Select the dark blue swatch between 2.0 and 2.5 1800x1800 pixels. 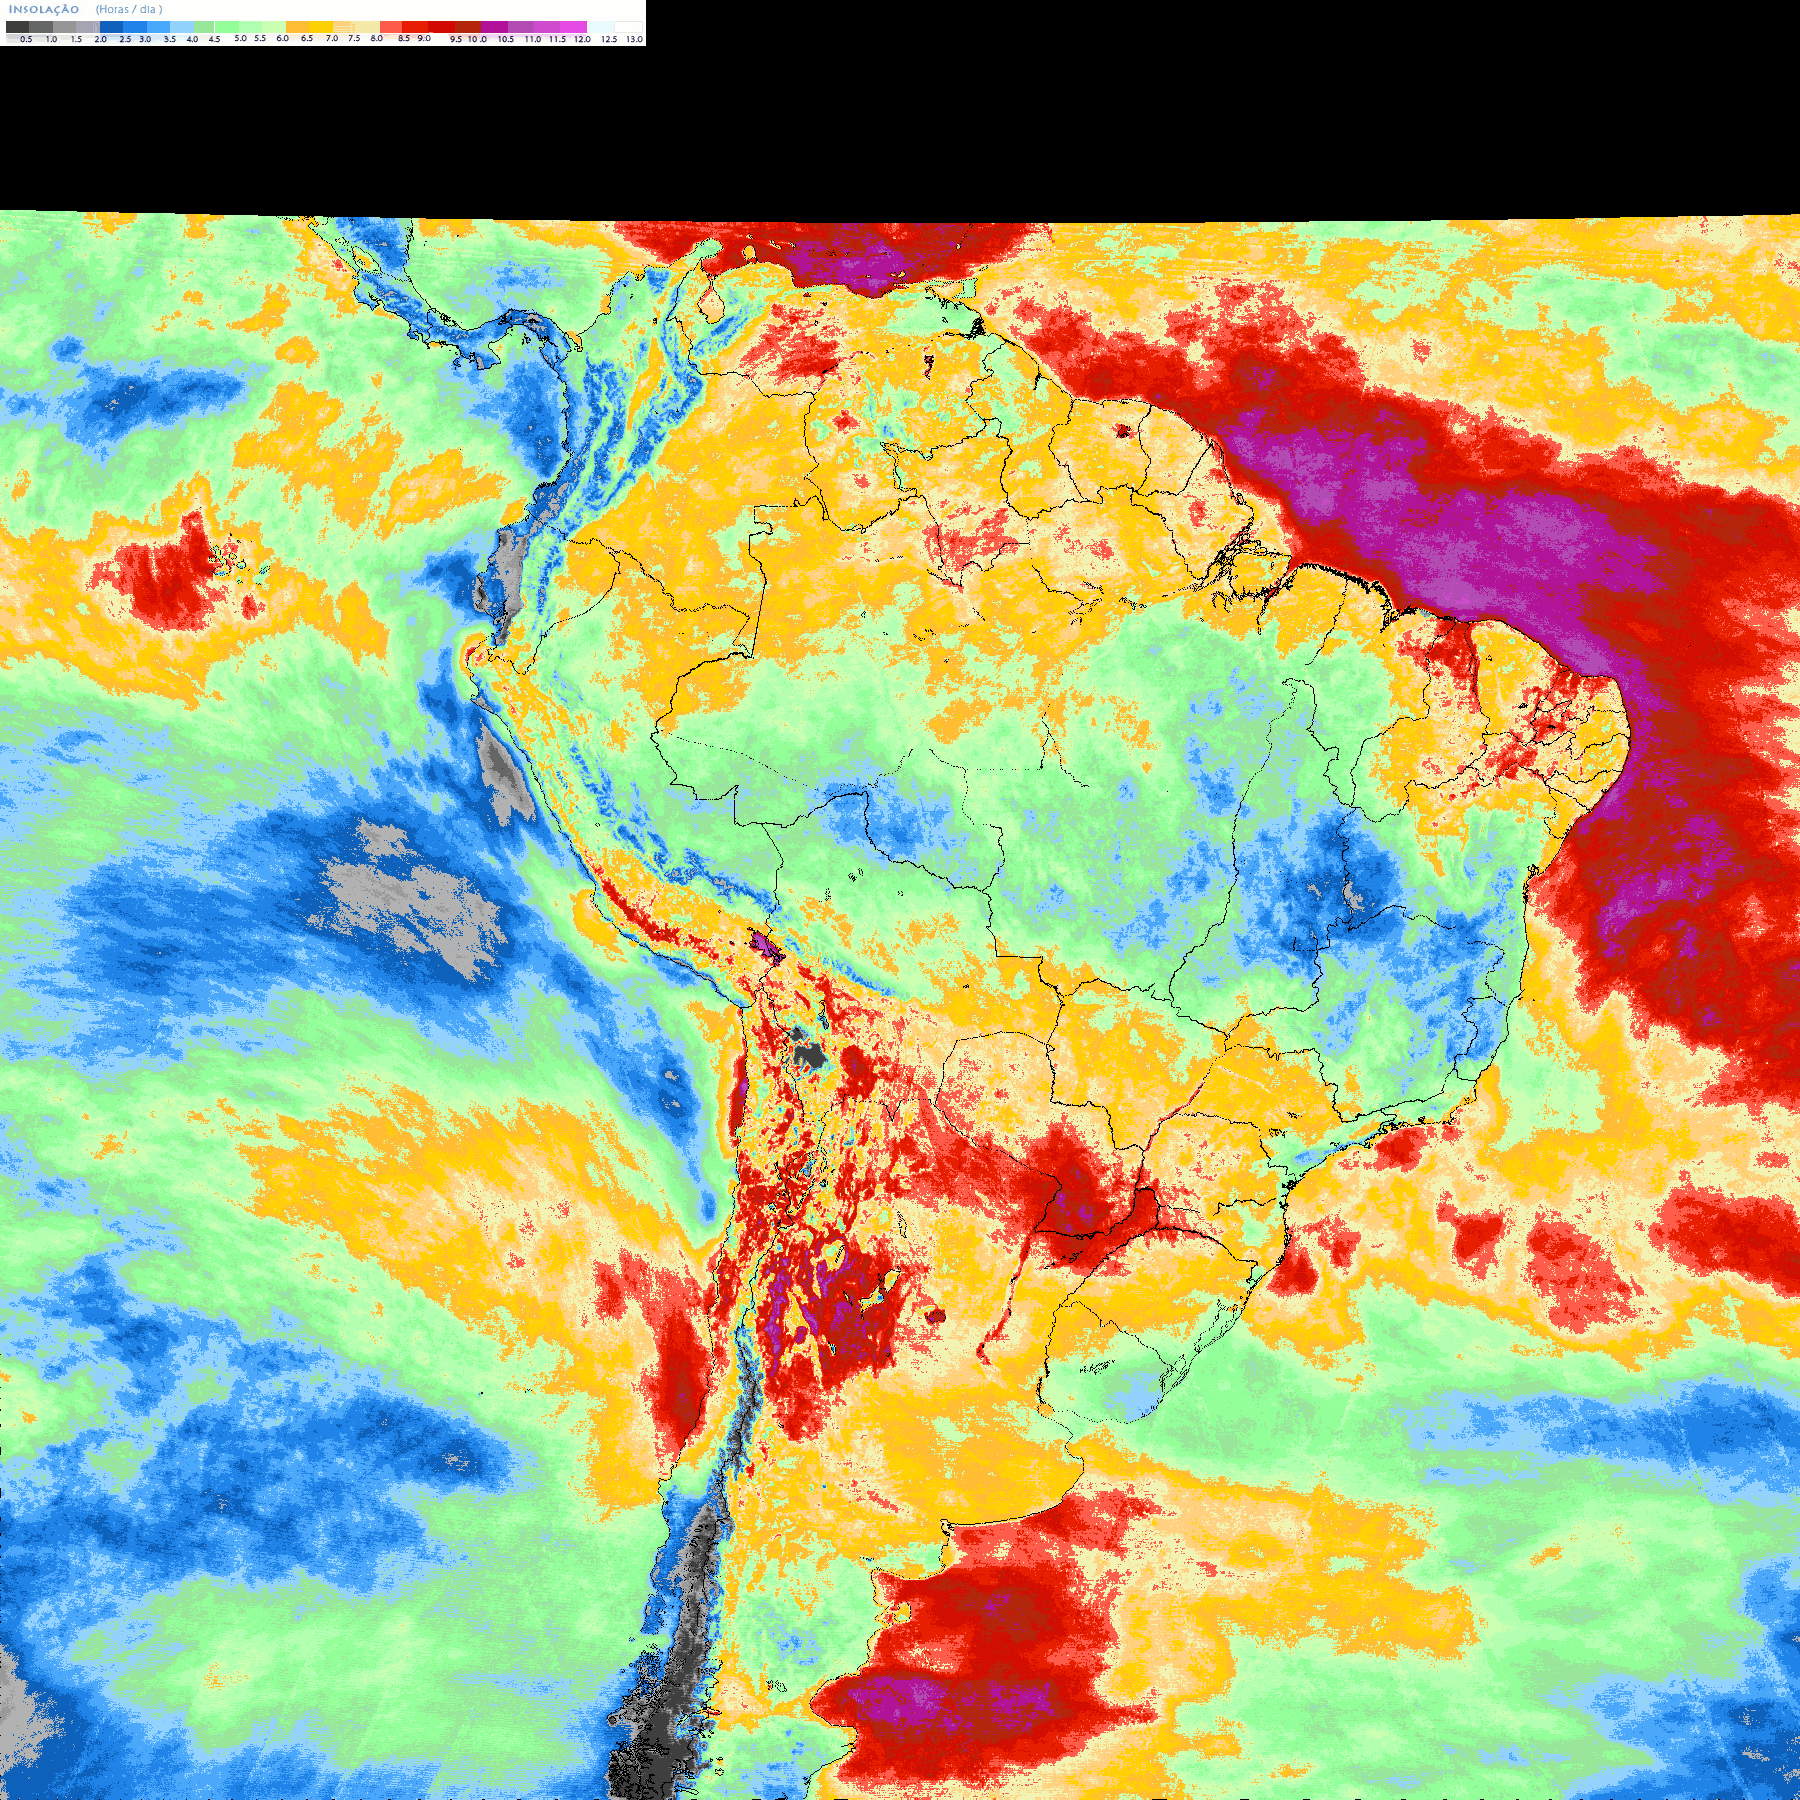point(111,27)
